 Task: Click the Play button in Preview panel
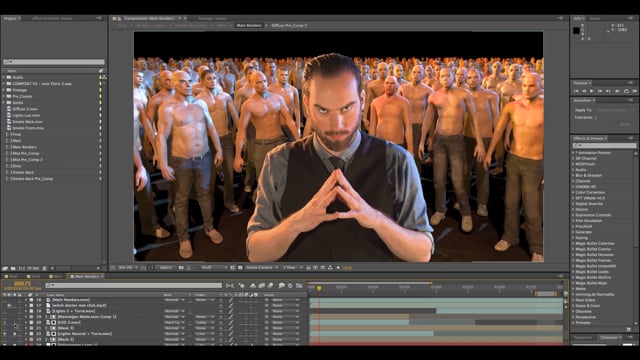(591, 91)
